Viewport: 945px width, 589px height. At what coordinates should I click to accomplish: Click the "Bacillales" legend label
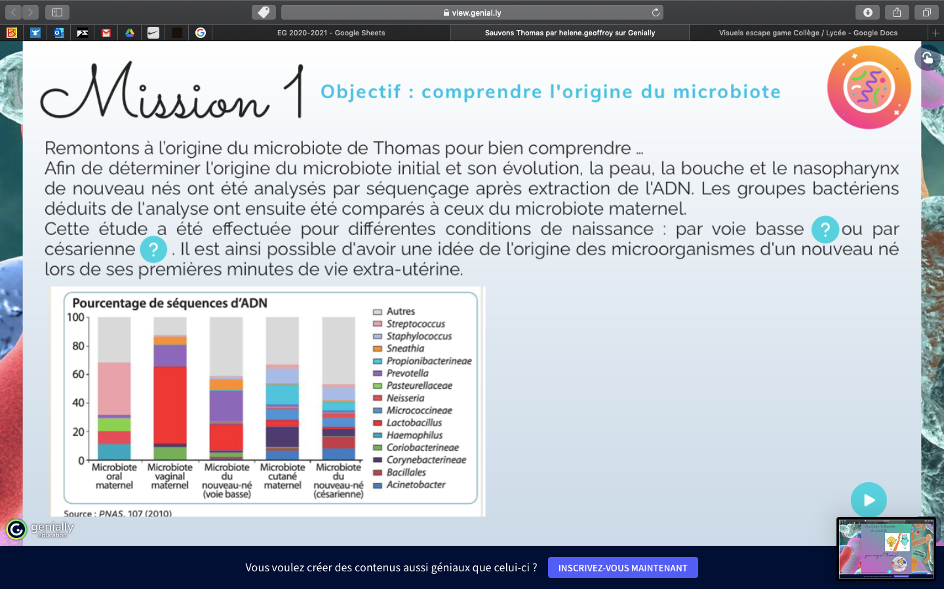406,473
